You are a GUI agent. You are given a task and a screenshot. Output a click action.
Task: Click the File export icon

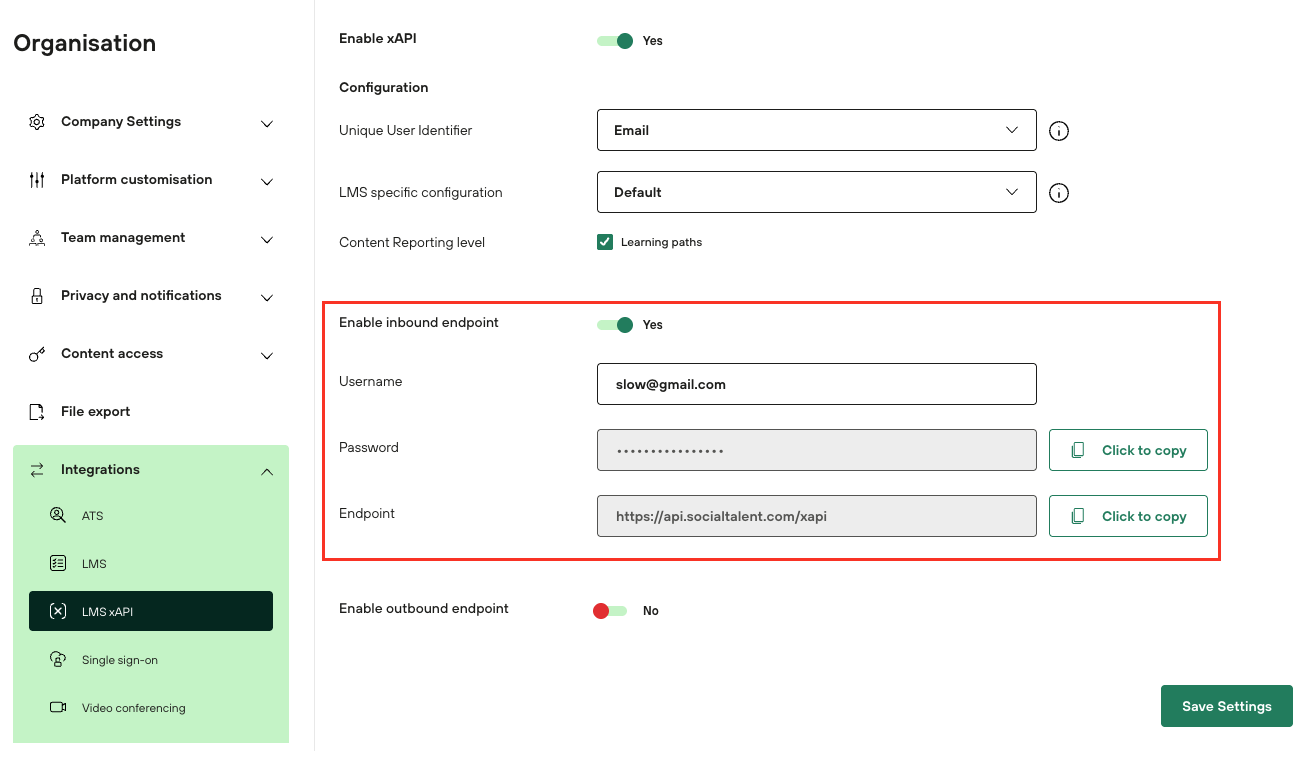click(x=37, y=412)
